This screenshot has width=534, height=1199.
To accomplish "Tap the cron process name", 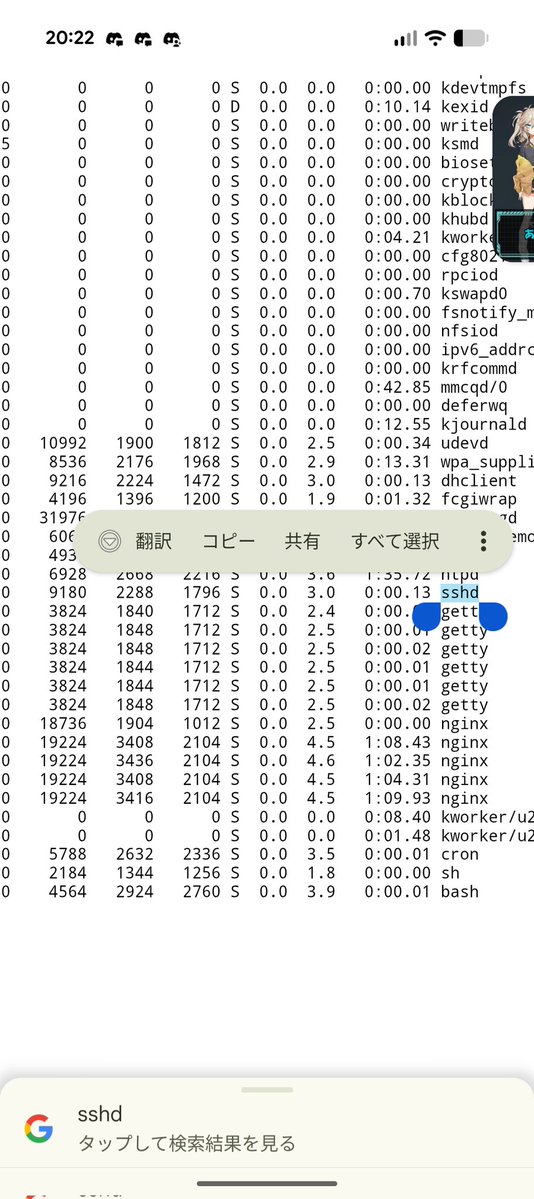I will 460,854.
